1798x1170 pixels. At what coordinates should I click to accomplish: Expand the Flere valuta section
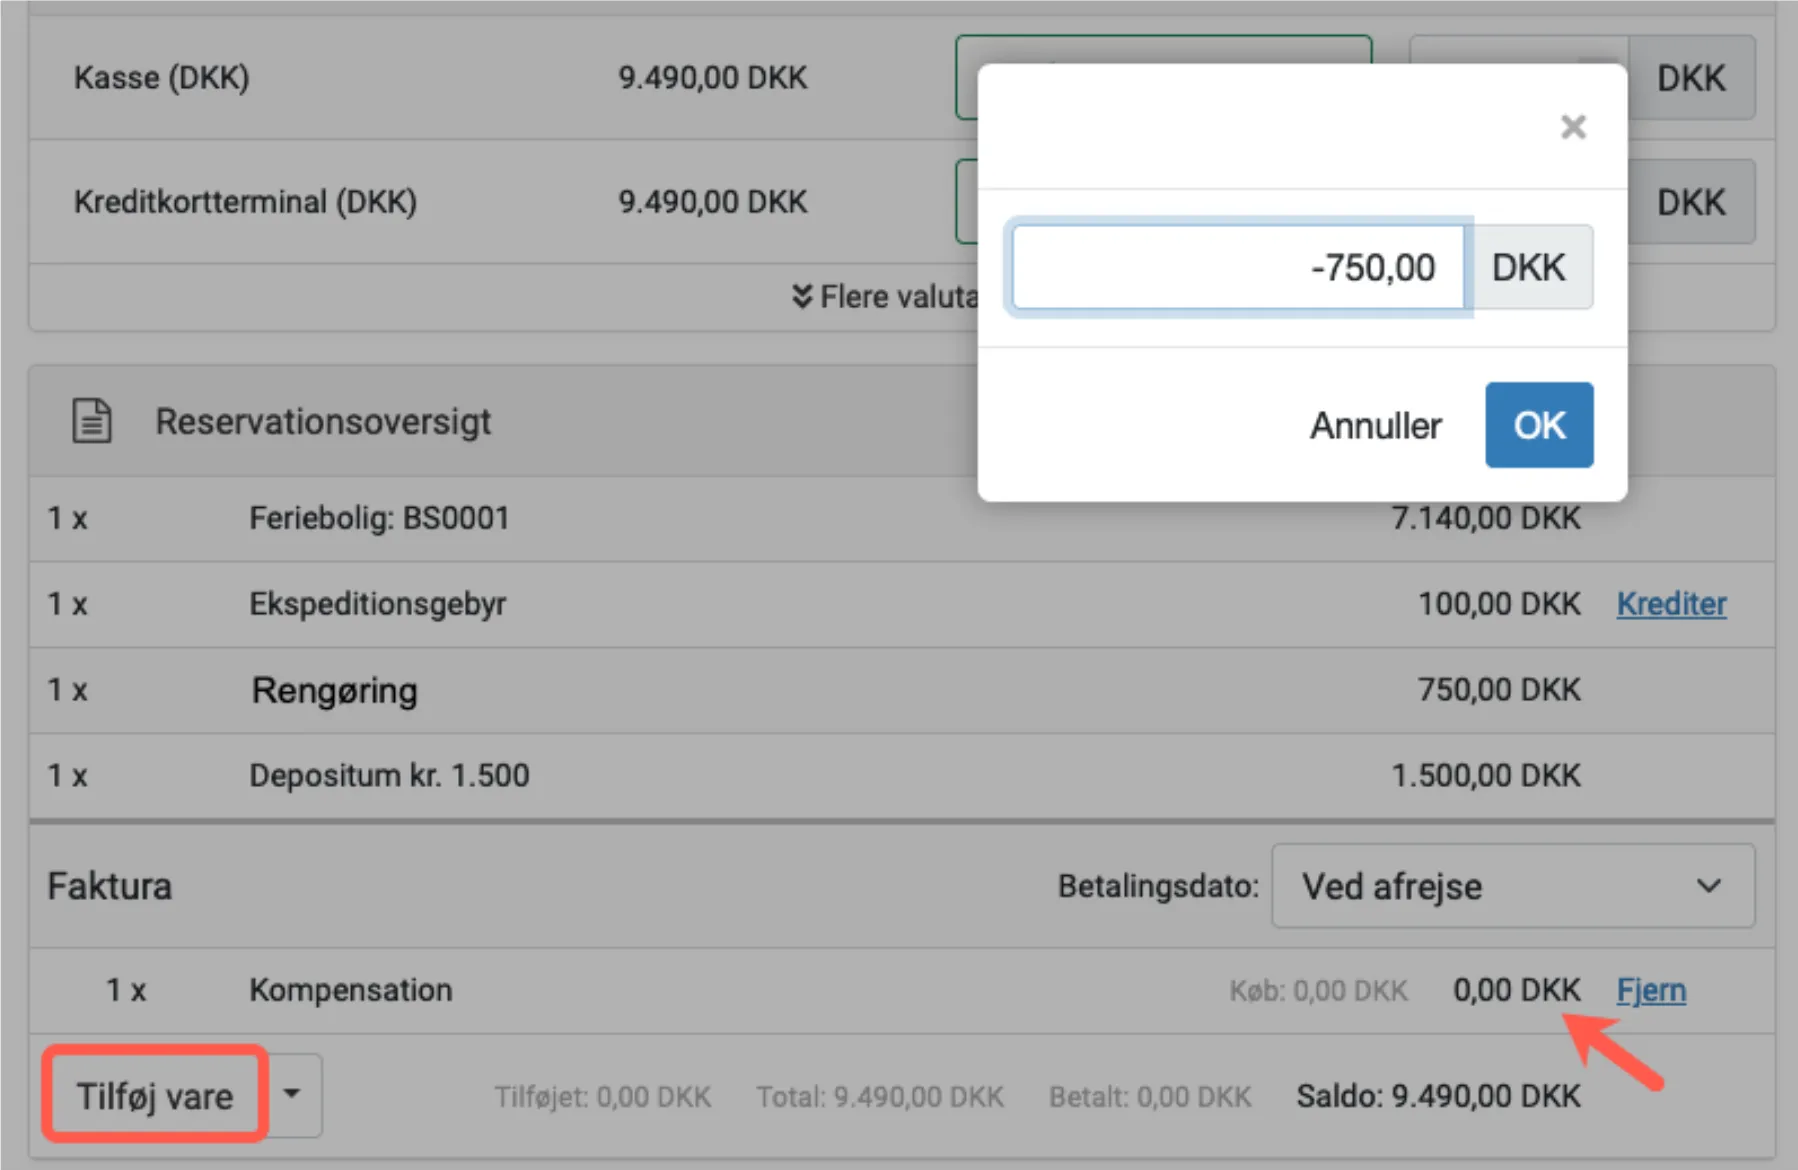[x=883, y=297]
